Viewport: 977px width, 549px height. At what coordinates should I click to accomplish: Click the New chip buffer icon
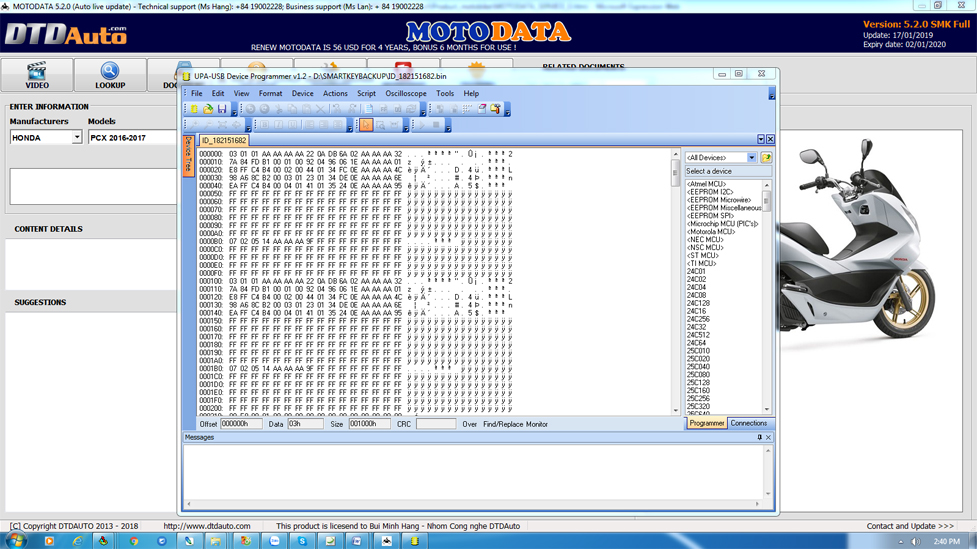pos(194,109)
